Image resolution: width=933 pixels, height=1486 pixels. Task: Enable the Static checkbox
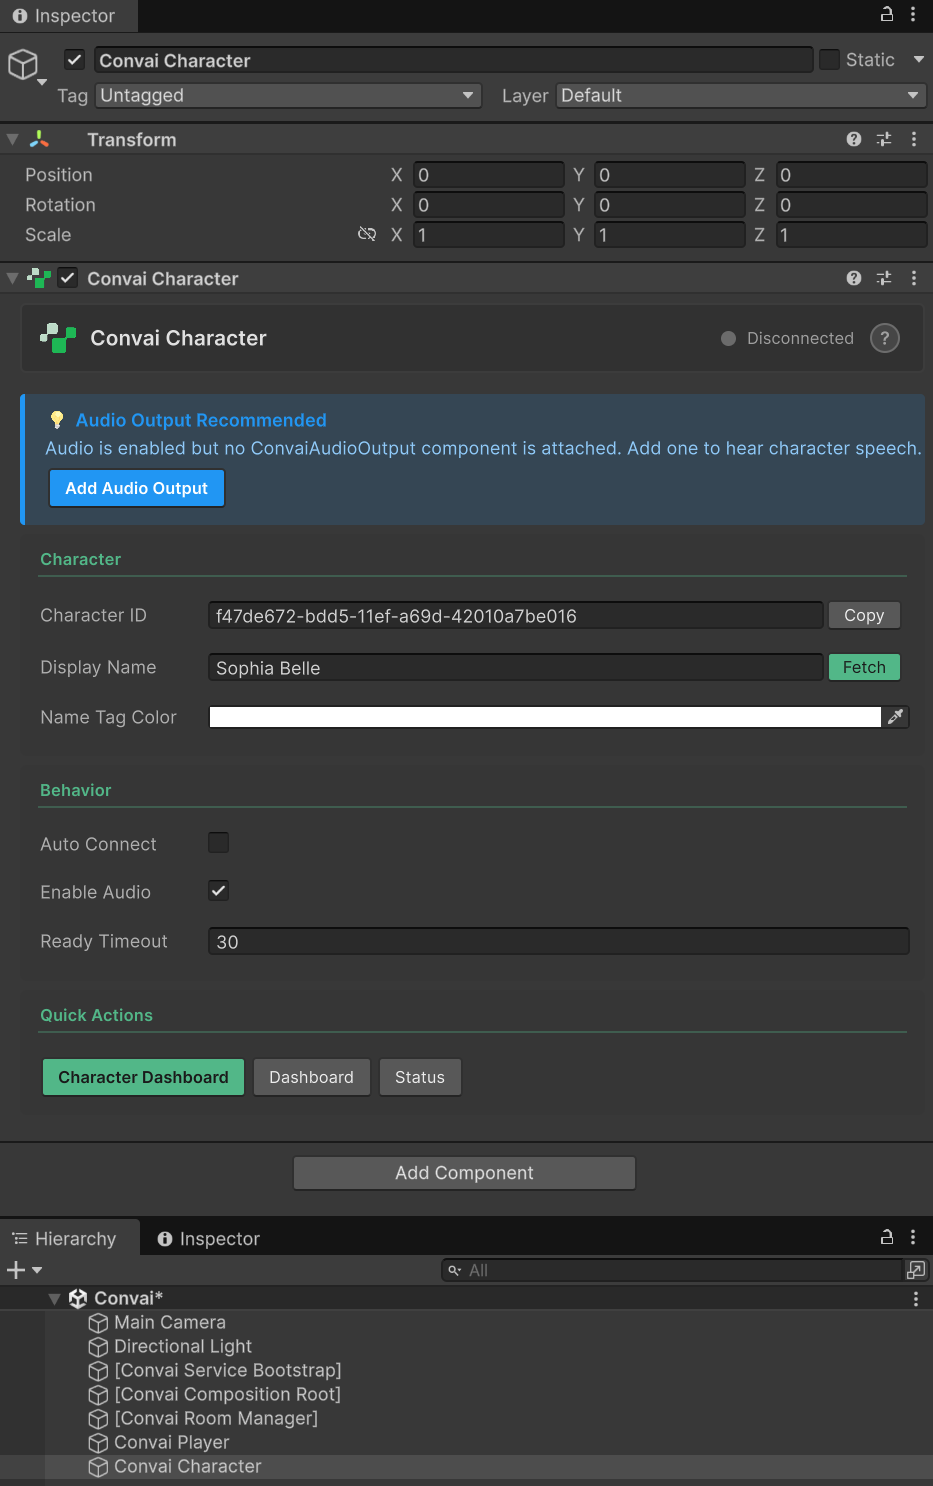(829, 60)
